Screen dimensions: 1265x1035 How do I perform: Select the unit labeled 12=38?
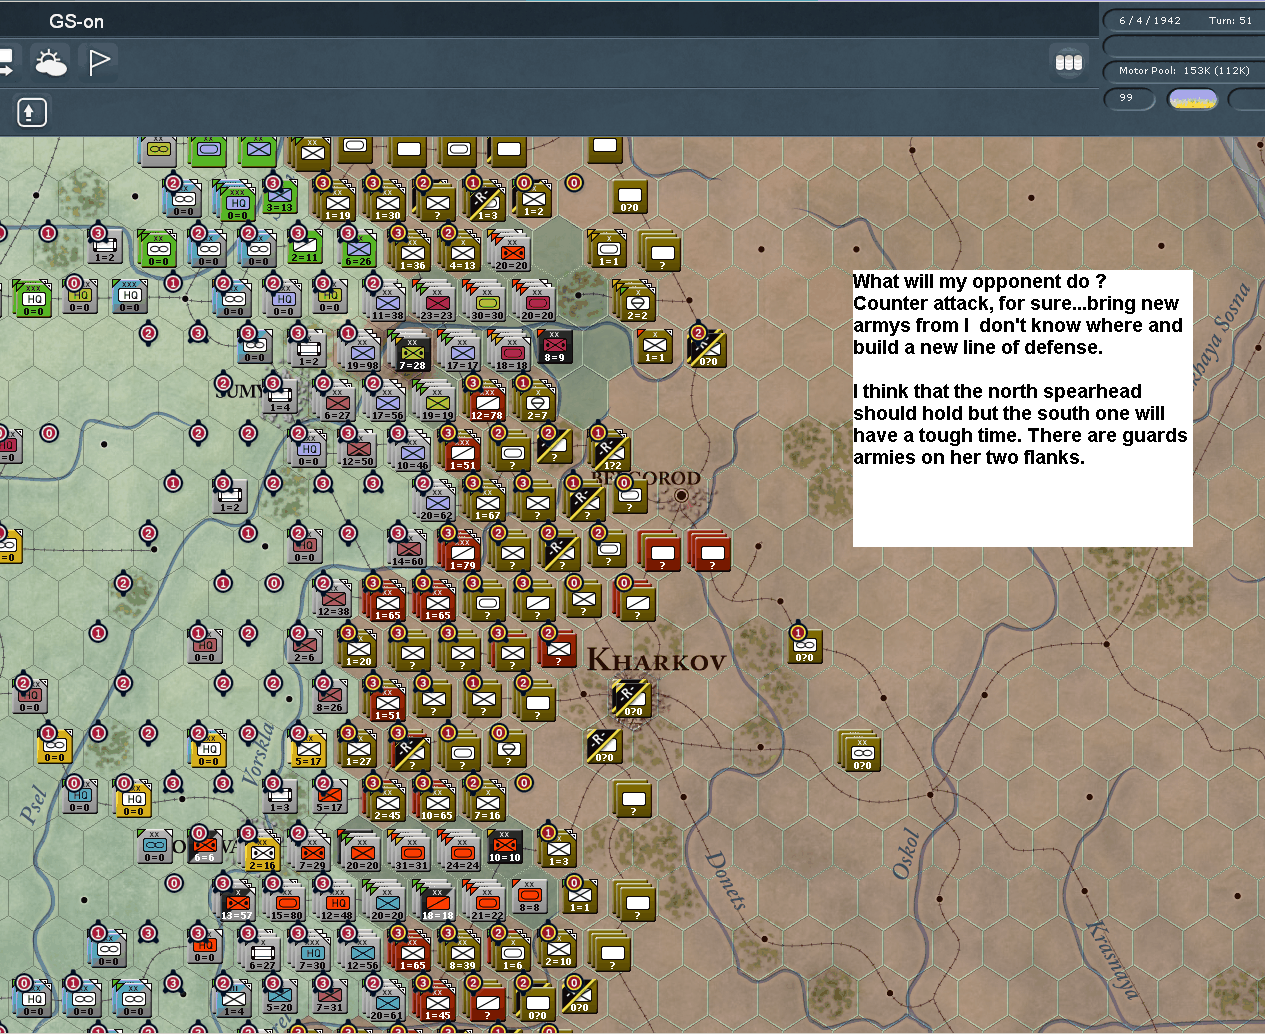click(x=333, y=599)
